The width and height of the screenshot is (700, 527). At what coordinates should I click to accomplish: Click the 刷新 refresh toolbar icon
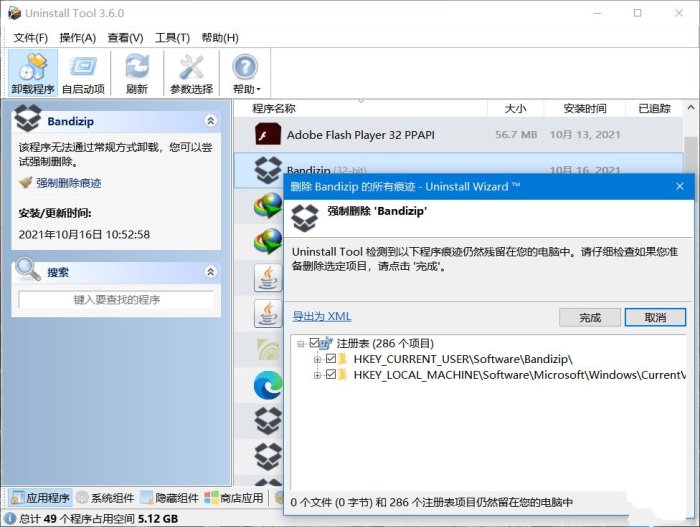(137, 73)
